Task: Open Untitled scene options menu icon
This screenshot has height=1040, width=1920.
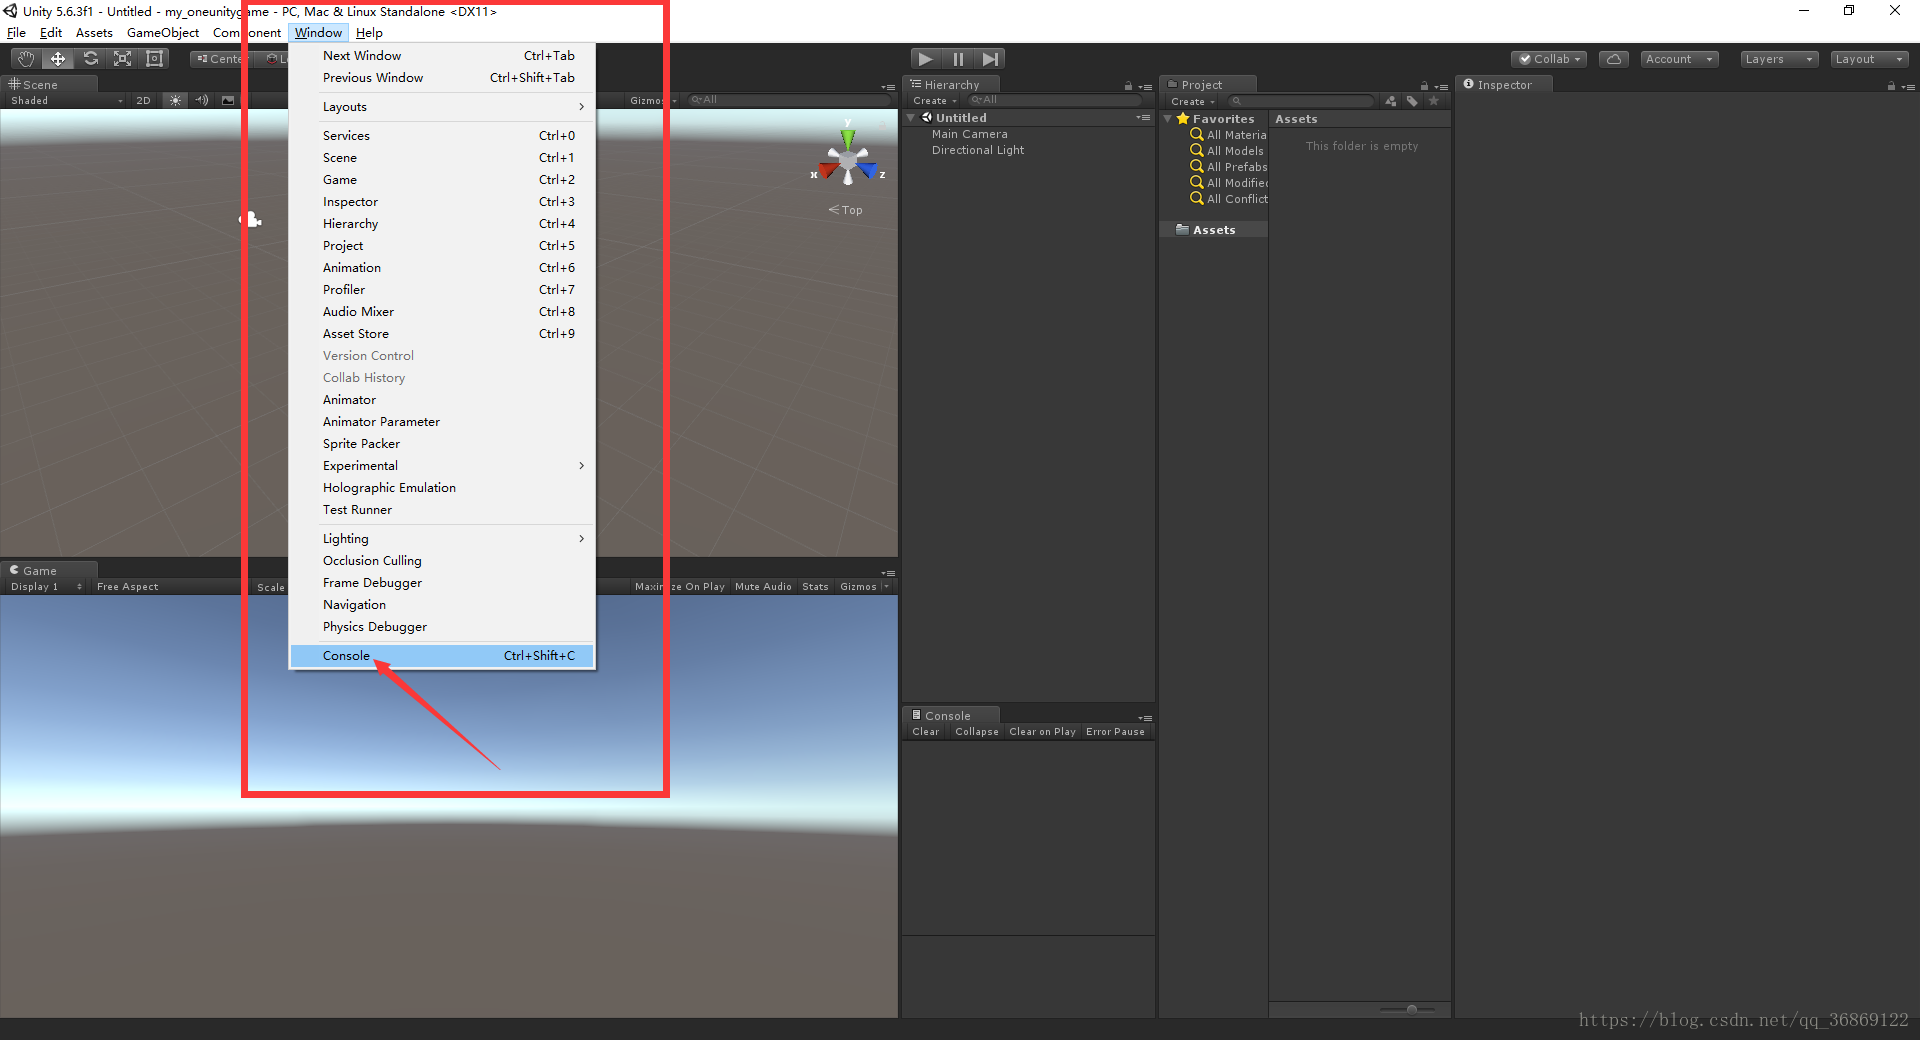Action: [x=1143, y=118]
